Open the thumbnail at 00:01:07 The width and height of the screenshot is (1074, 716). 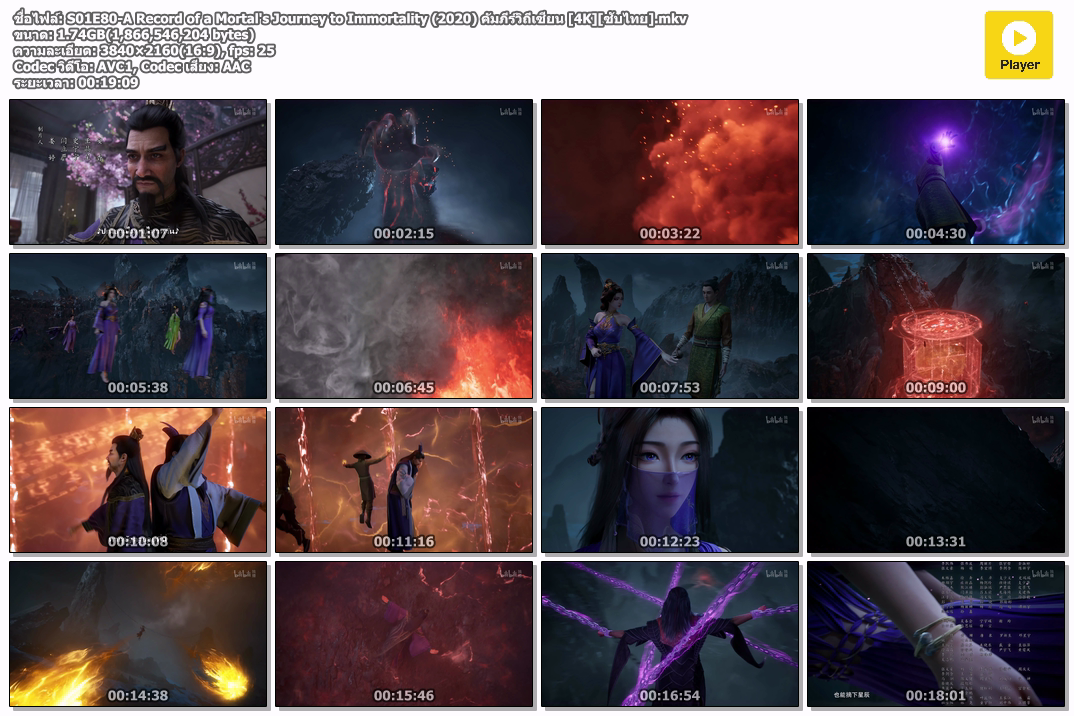138,172
